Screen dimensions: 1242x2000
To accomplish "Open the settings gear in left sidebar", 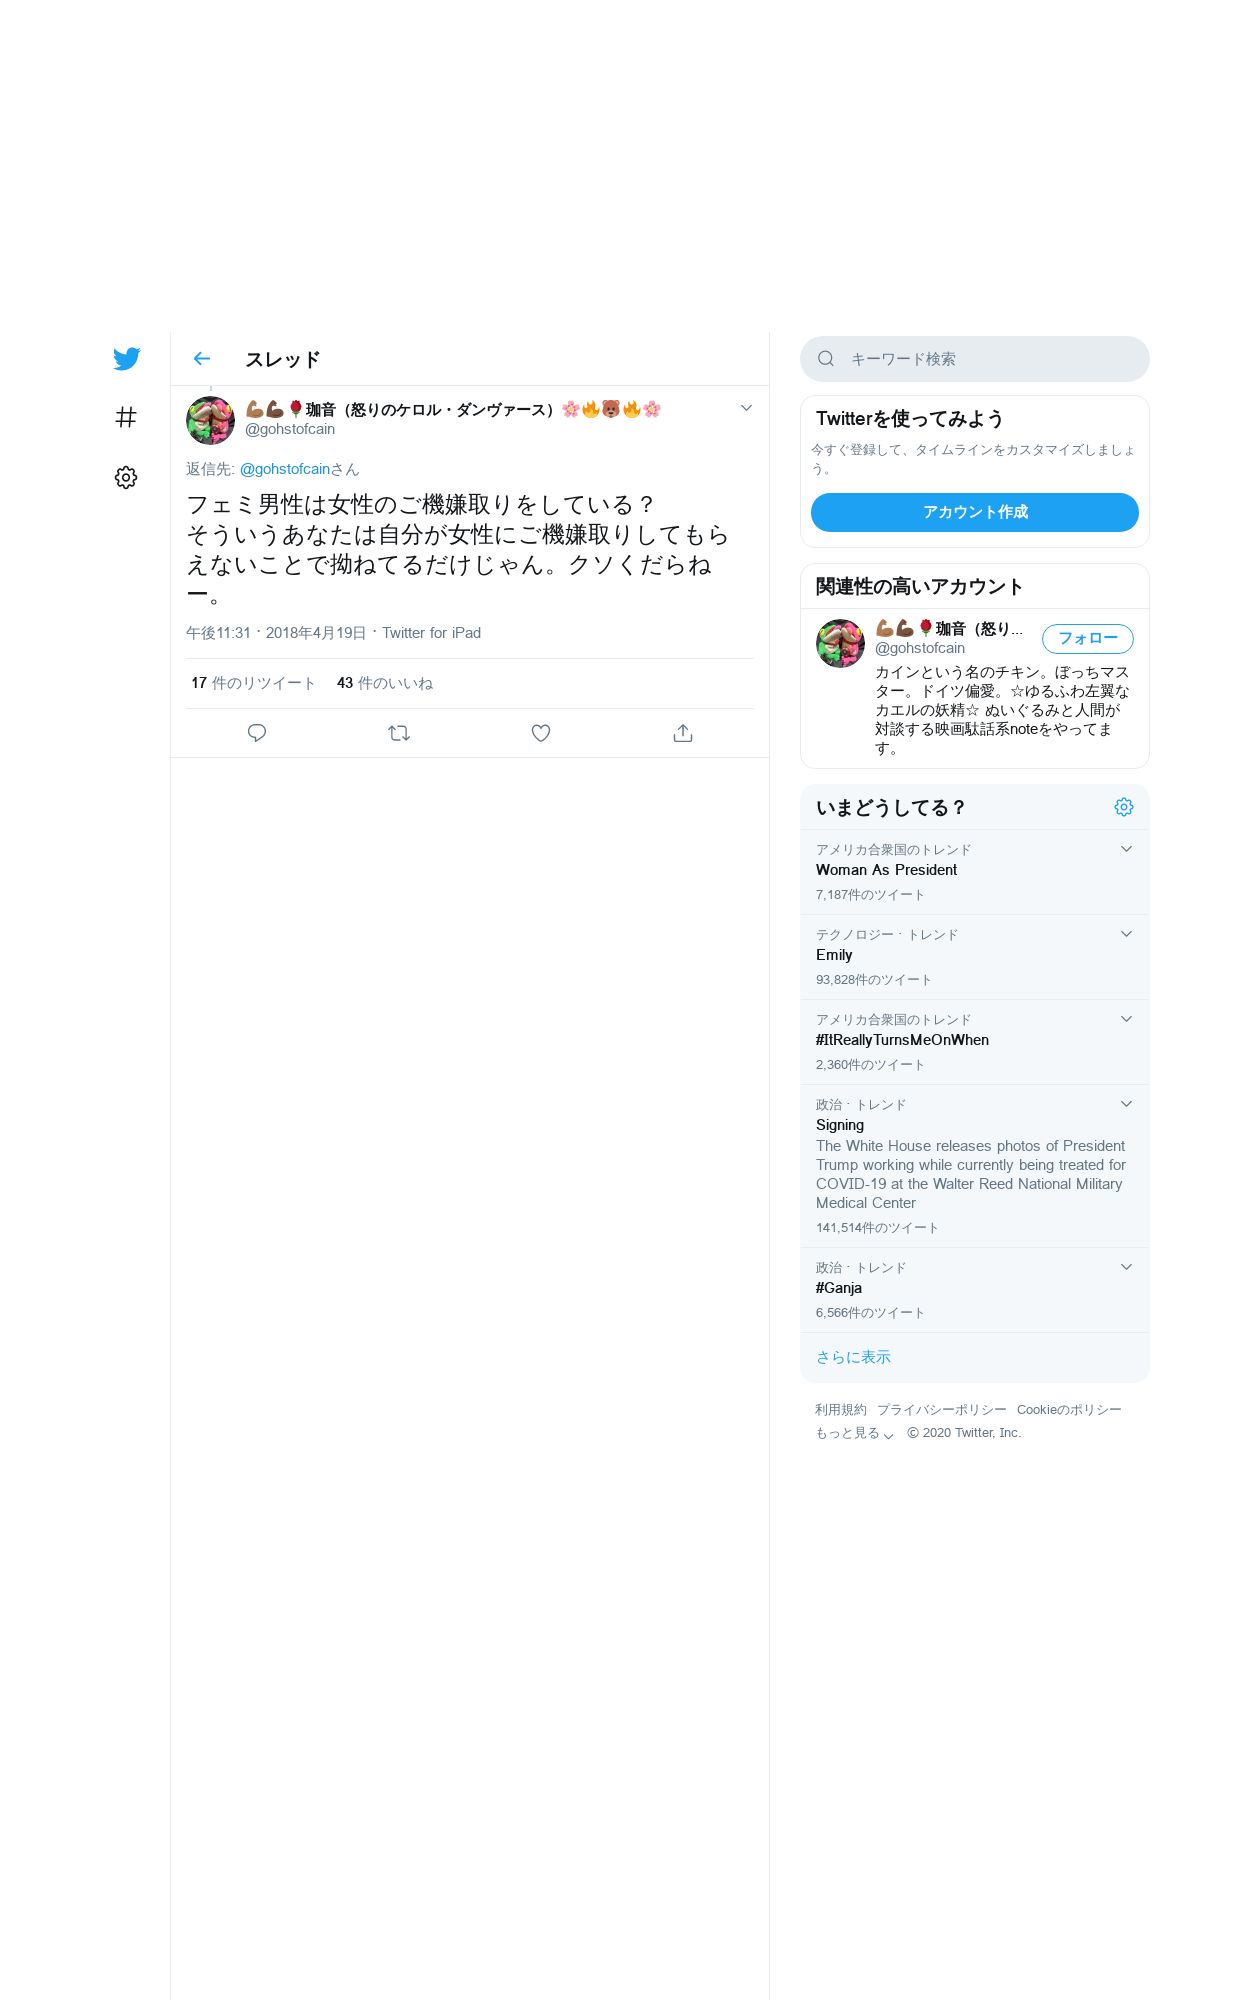I will tap(126, 477).
